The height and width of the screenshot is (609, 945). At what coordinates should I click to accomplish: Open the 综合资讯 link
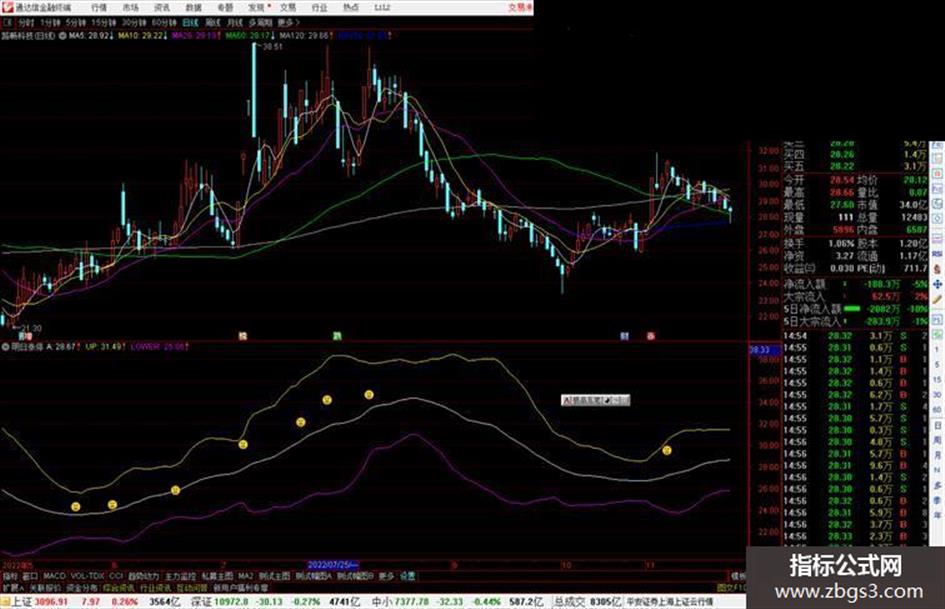[x=119, y=587]
